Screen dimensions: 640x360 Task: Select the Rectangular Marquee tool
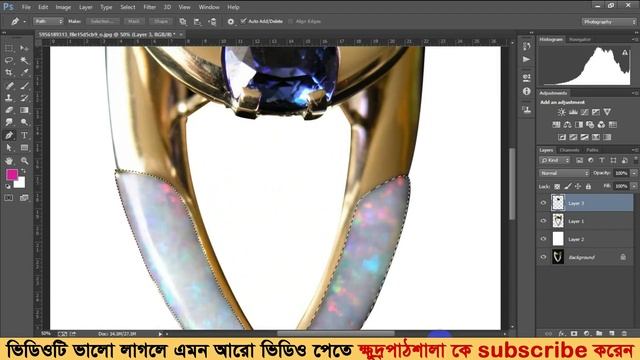[9, 48]
